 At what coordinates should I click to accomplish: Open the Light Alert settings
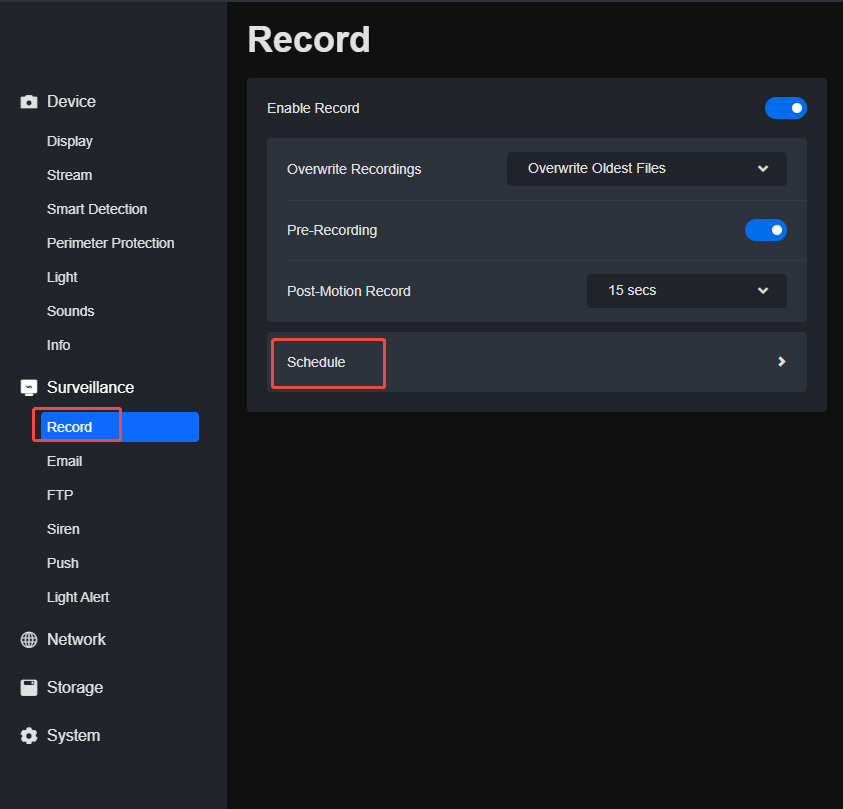pyautogui.click(x=78, y=597)
